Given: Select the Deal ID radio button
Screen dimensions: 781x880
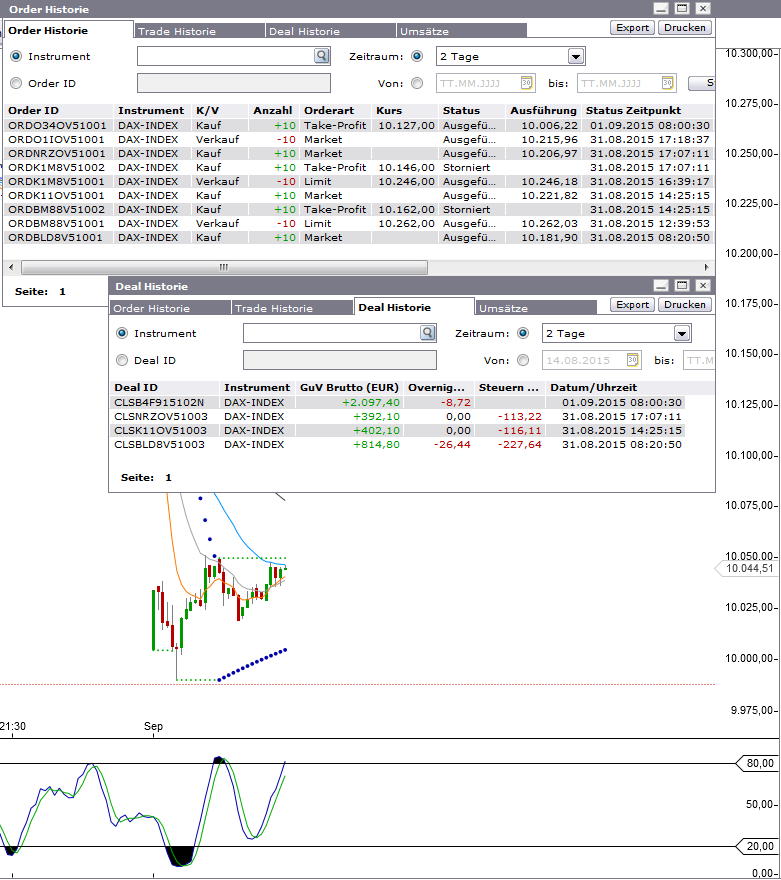Looking at the screenshot, I should [x=122, y=360].
